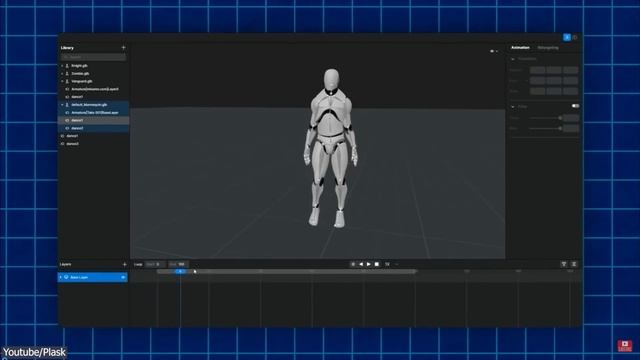
Task: Stop the animation playback
Action: click(377, 264)
